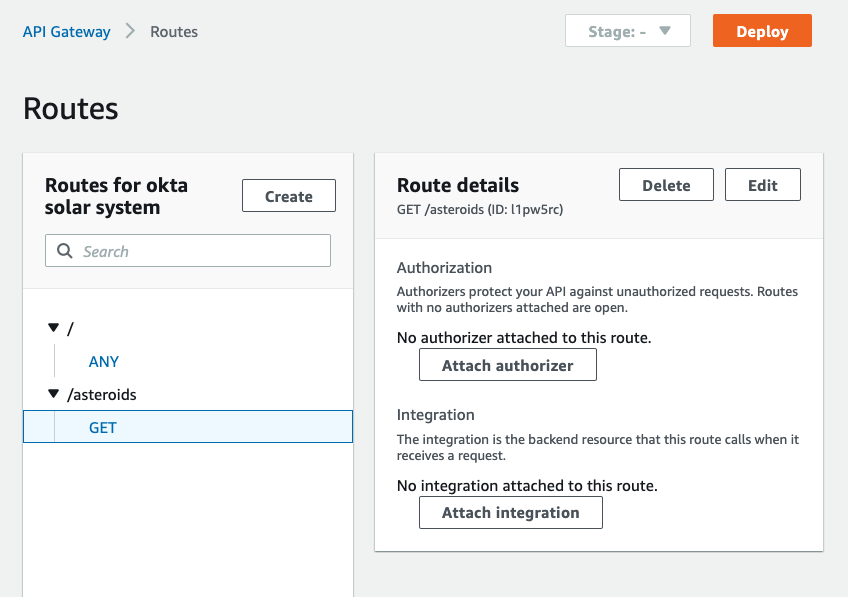Select the ANY method route

click(x=104, y=361)
